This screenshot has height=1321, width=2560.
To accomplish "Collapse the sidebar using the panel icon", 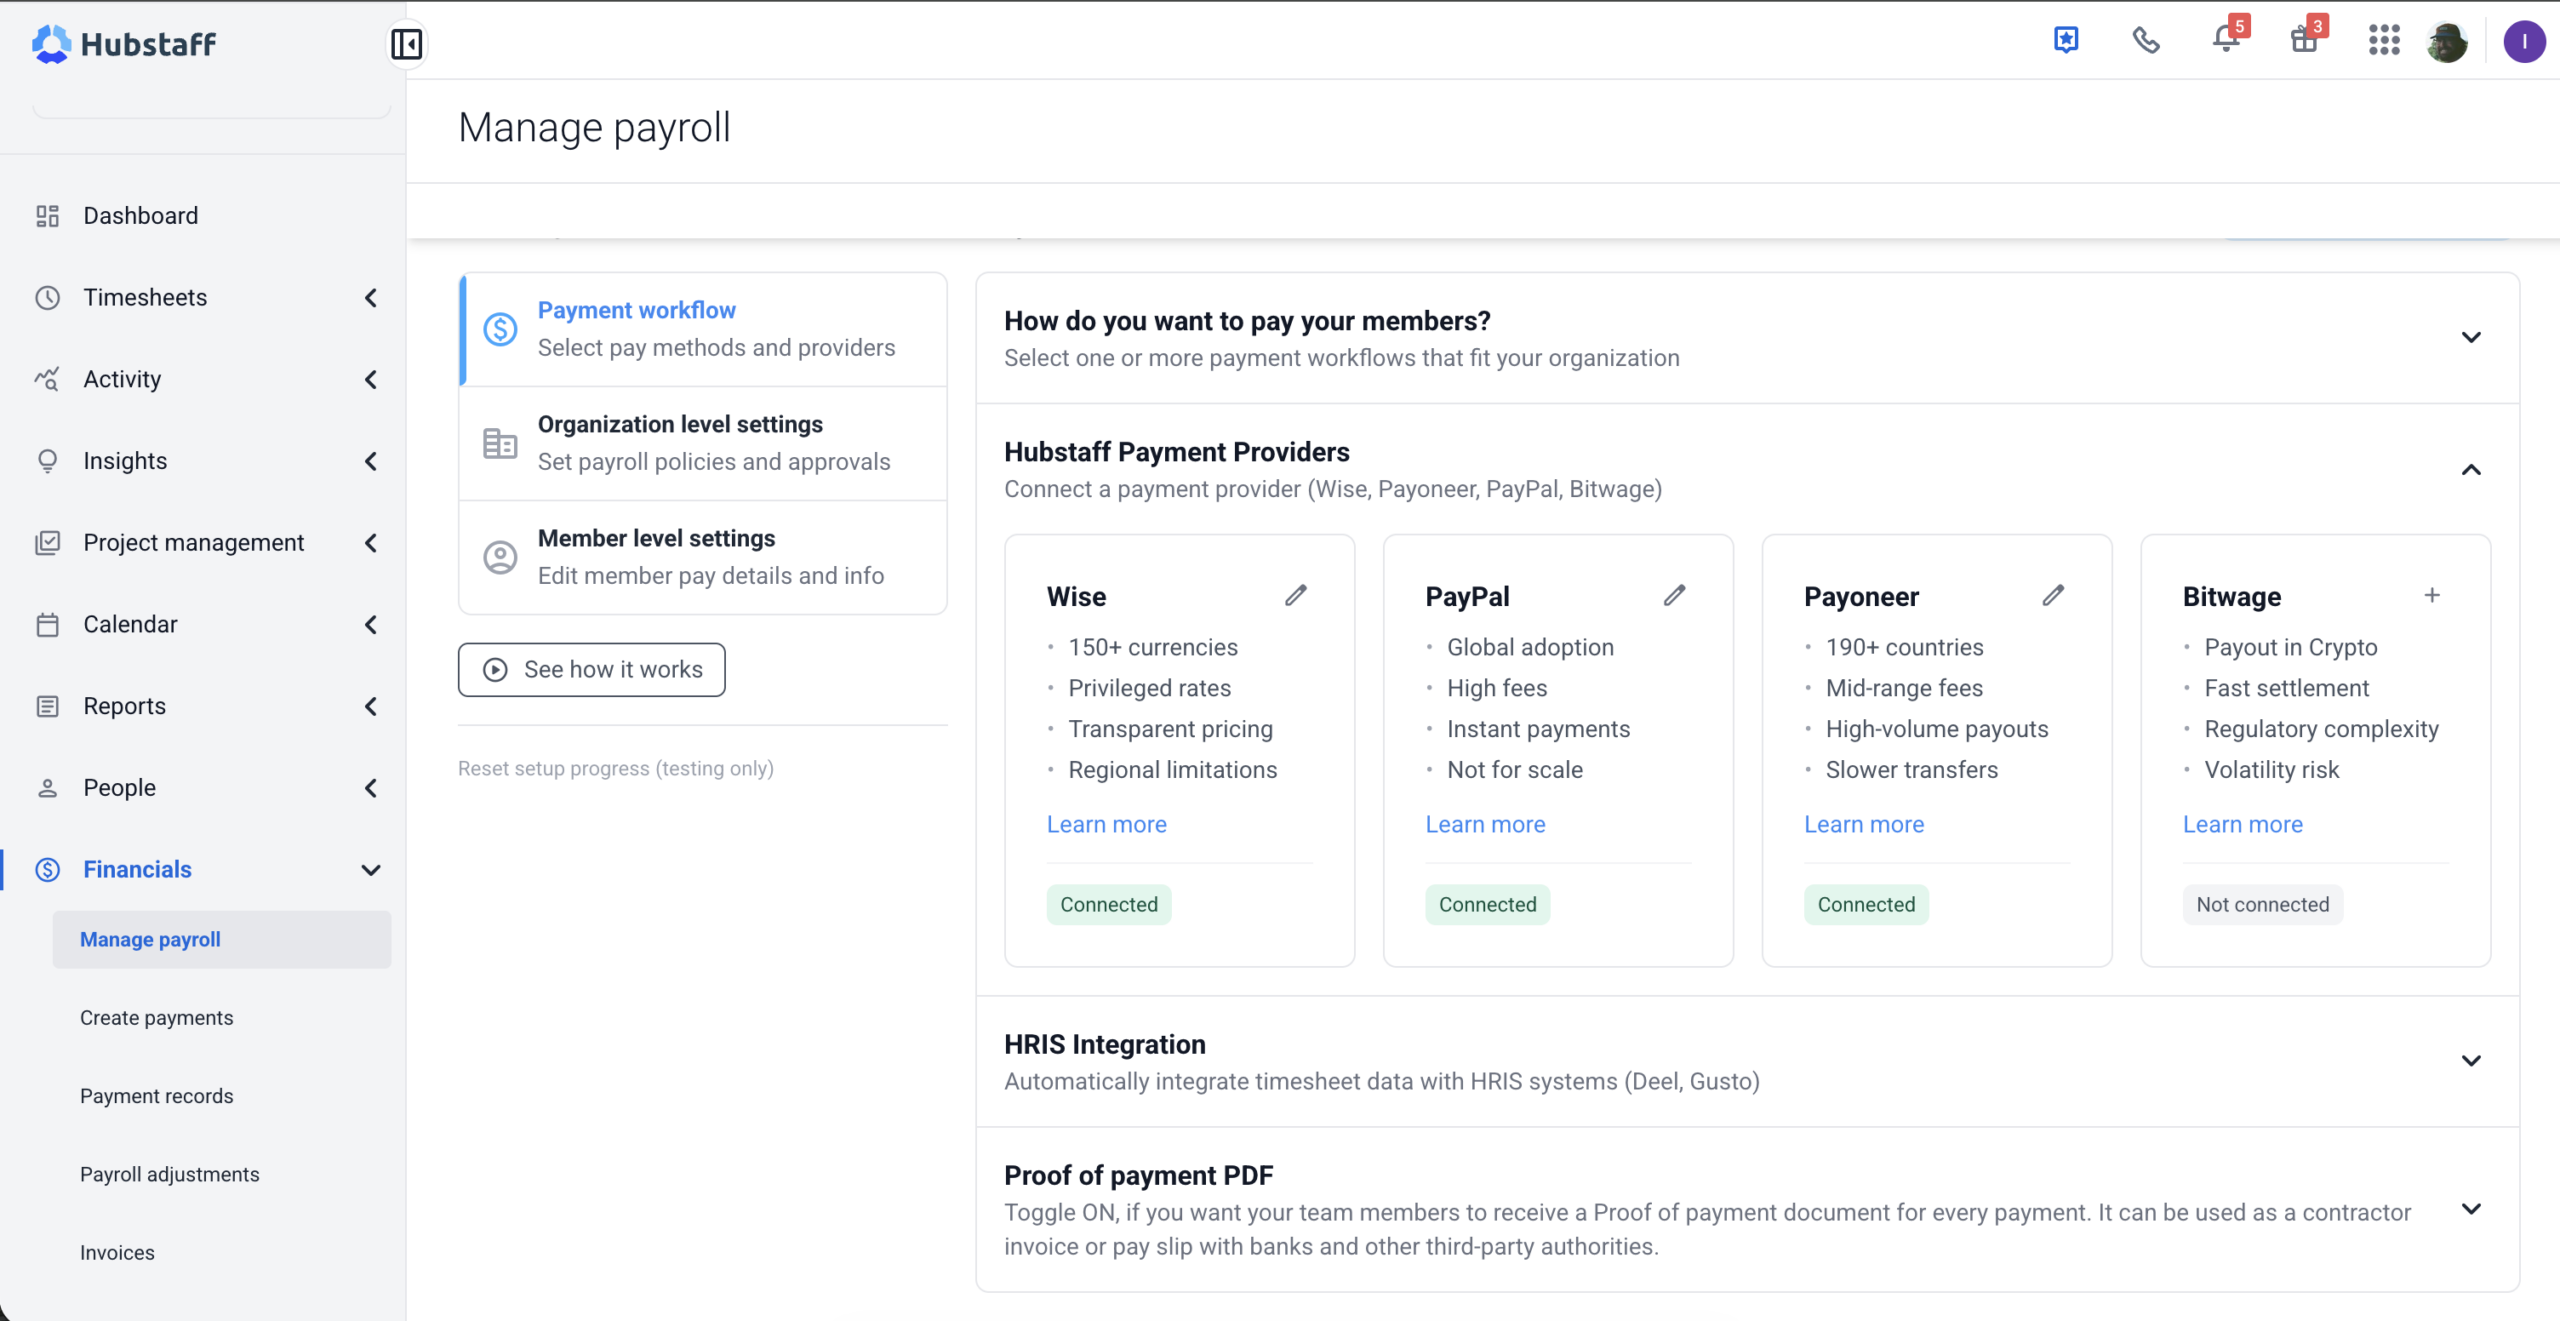I will point(406,43).
